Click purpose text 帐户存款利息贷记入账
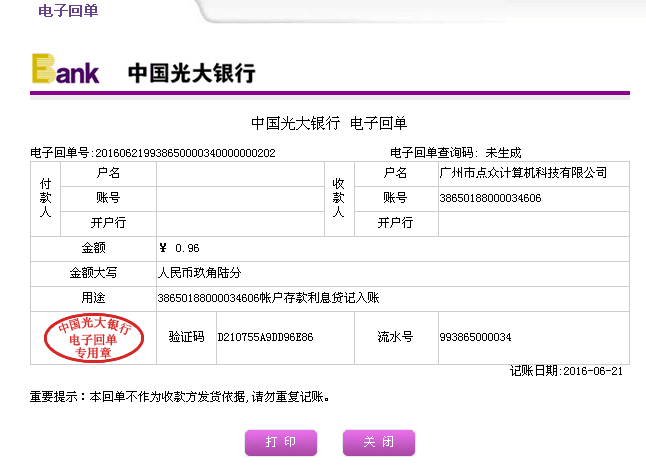The height and width of the screenshot is (465, 646). click(319, 298)
